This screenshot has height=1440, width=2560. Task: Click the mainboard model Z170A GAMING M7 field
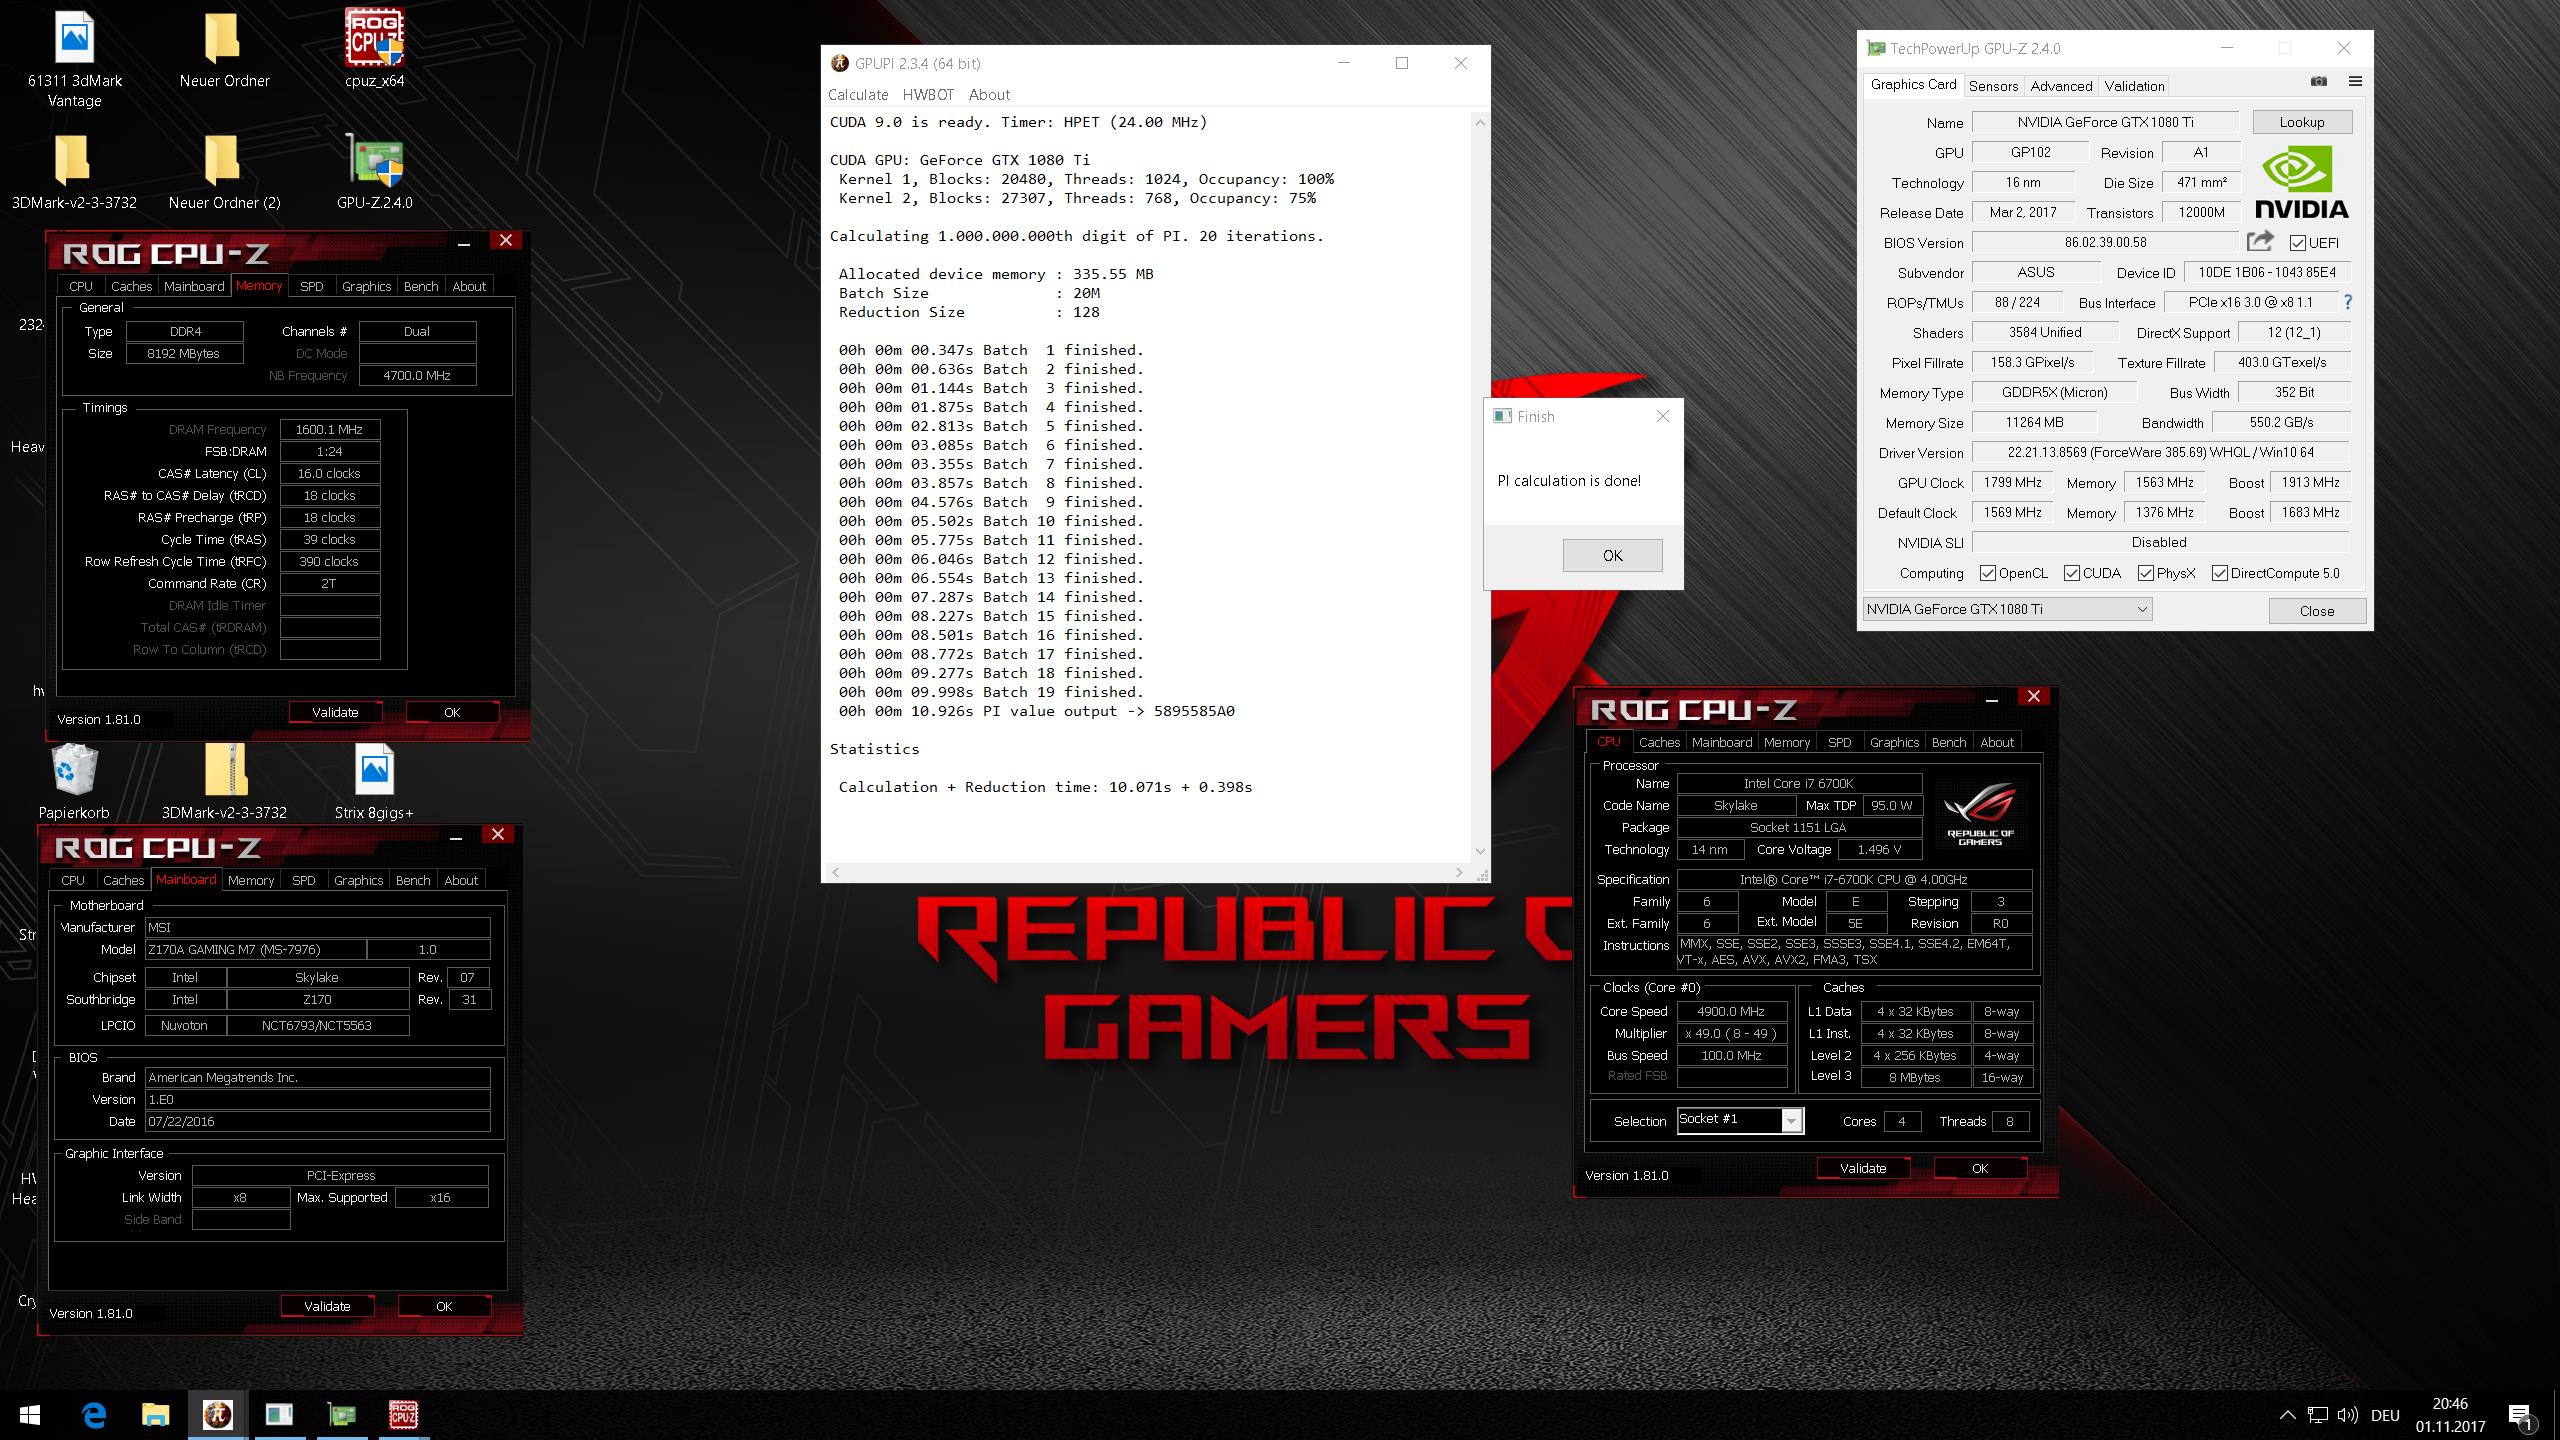click(x=255, y=949)
